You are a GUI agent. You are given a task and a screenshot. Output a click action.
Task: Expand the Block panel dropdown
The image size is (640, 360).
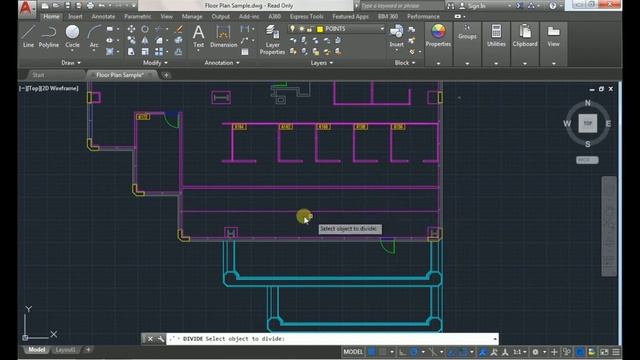point(405,63)
